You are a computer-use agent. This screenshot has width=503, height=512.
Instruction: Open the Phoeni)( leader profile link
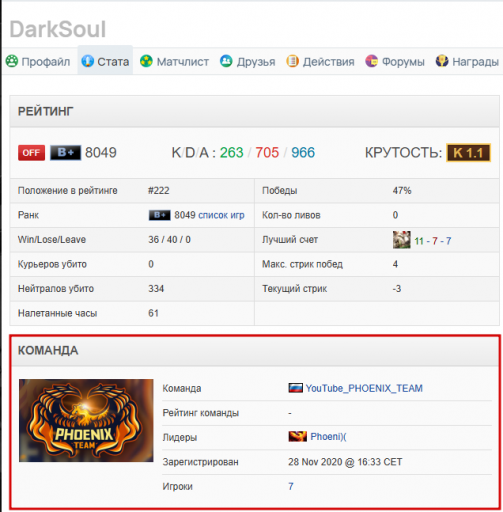[328, 437]
